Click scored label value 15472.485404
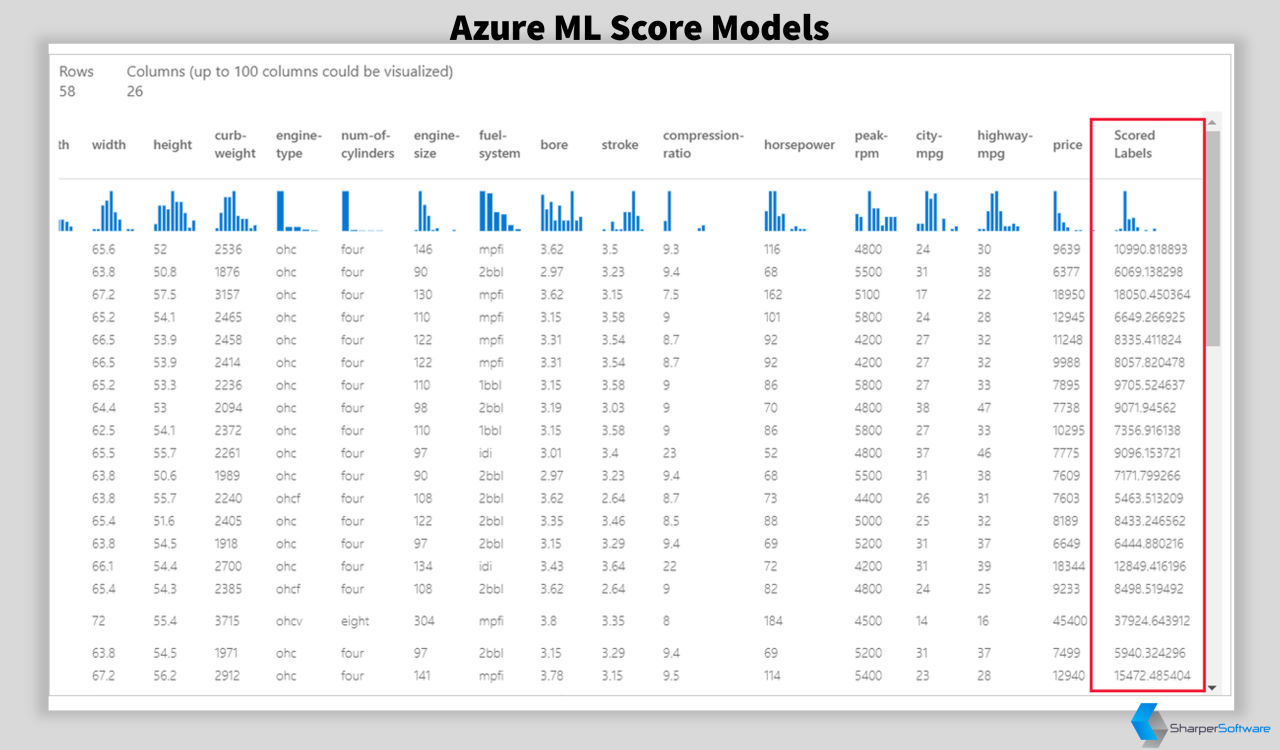Screen dimensions: 1280x750 coord(1152,676)
